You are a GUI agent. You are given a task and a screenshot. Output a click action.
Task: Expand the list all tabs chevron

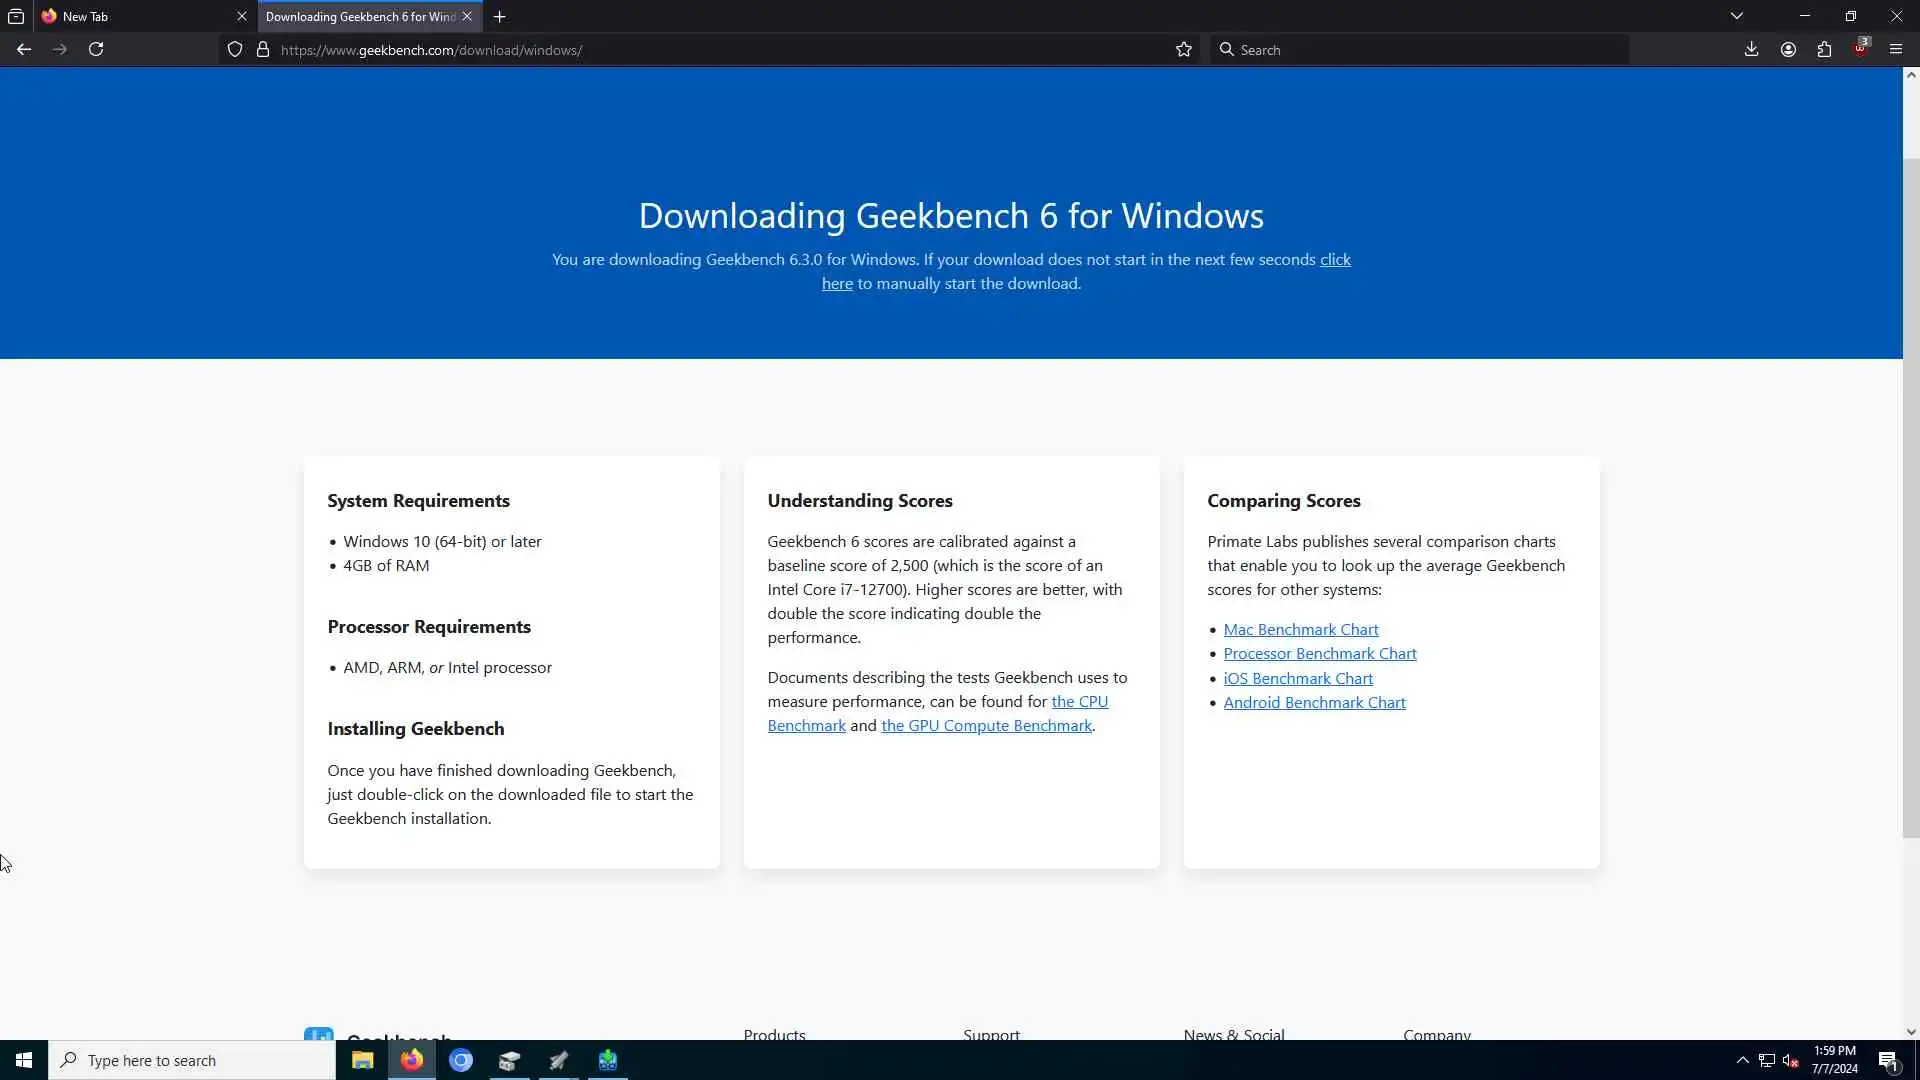(1737, 16)
